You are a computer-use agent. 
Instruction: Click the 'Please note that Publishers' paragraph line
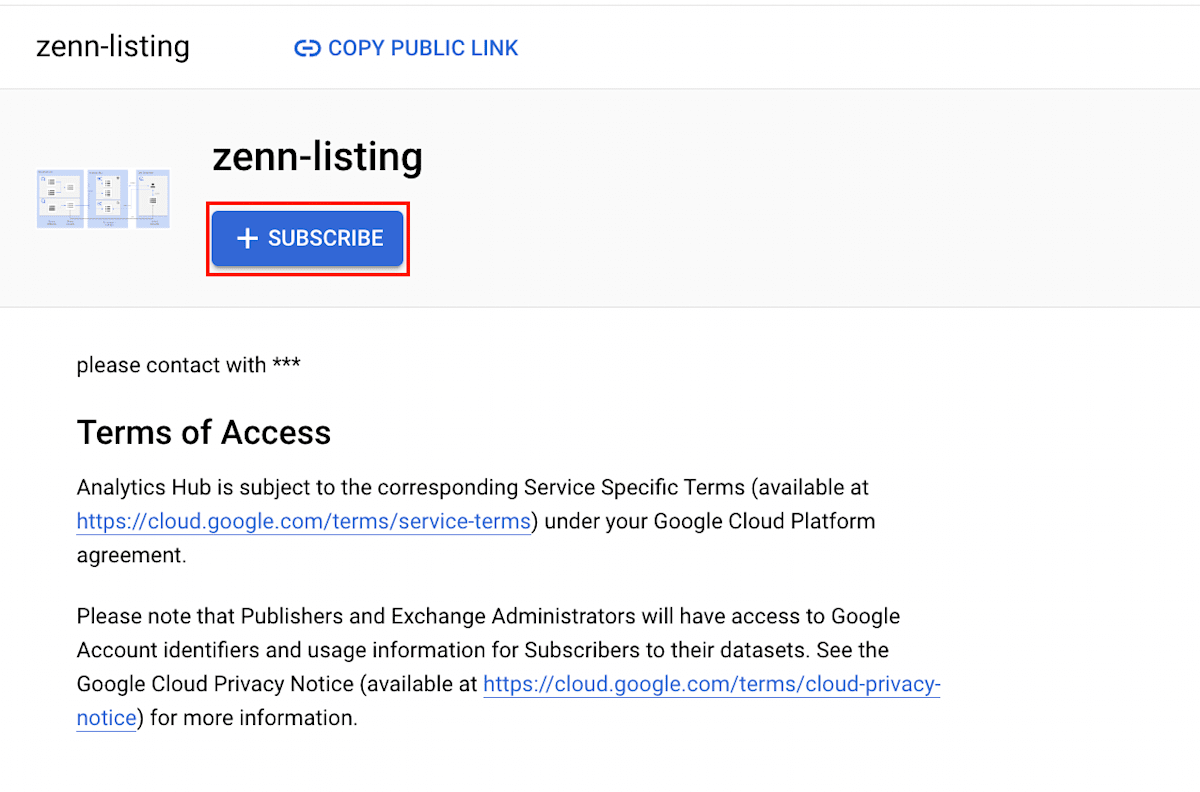coord(489,616)
